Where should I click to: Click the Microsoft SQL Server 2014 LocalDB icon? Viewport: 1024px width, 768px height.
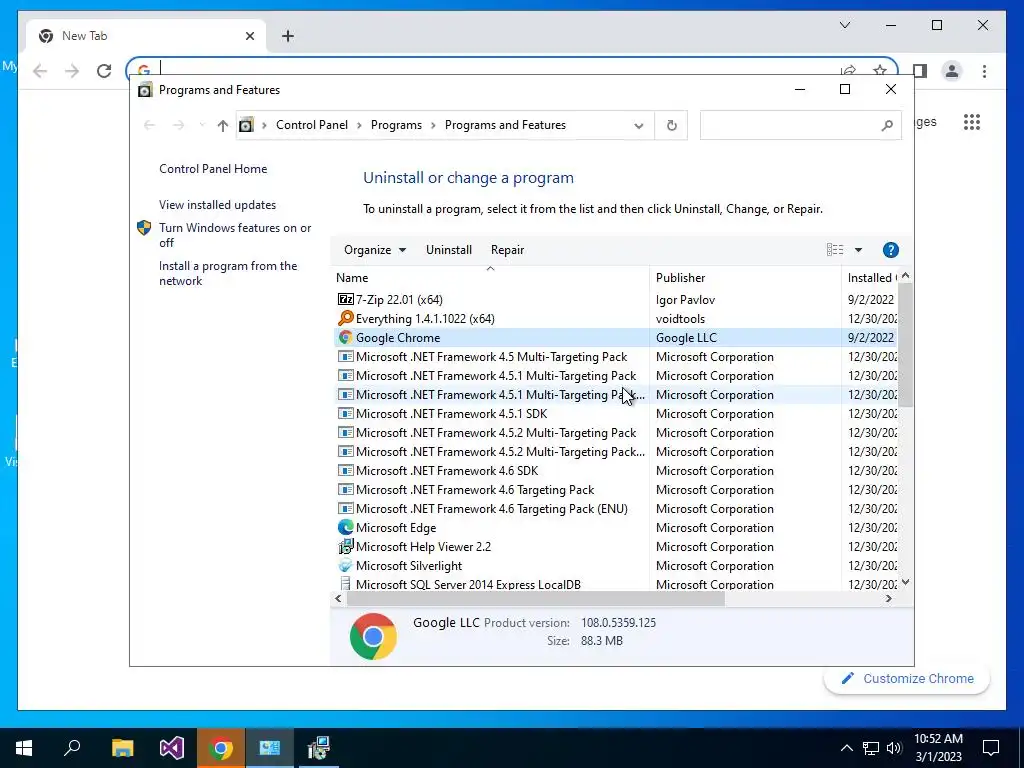(345, 584)
